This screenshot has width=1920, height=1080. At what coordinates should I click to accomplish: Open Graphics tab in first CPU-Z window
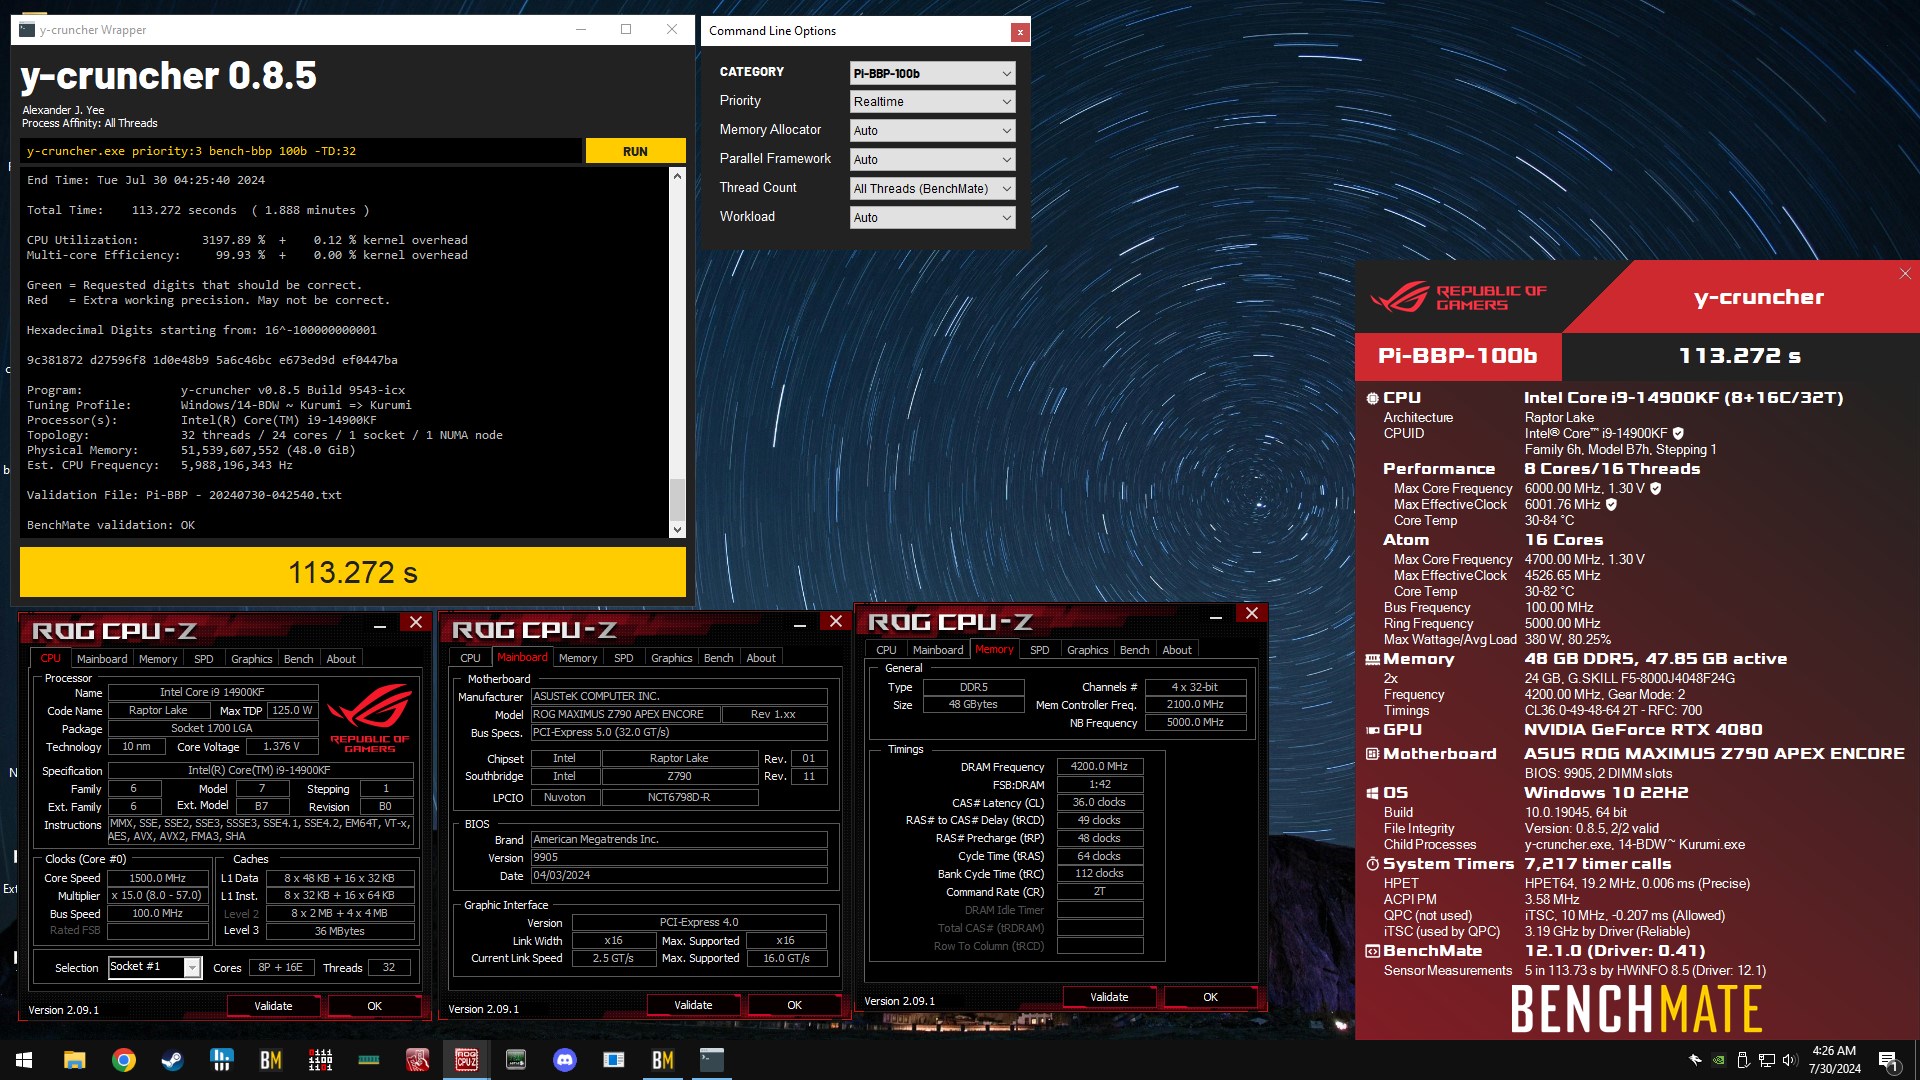(251, 659)
